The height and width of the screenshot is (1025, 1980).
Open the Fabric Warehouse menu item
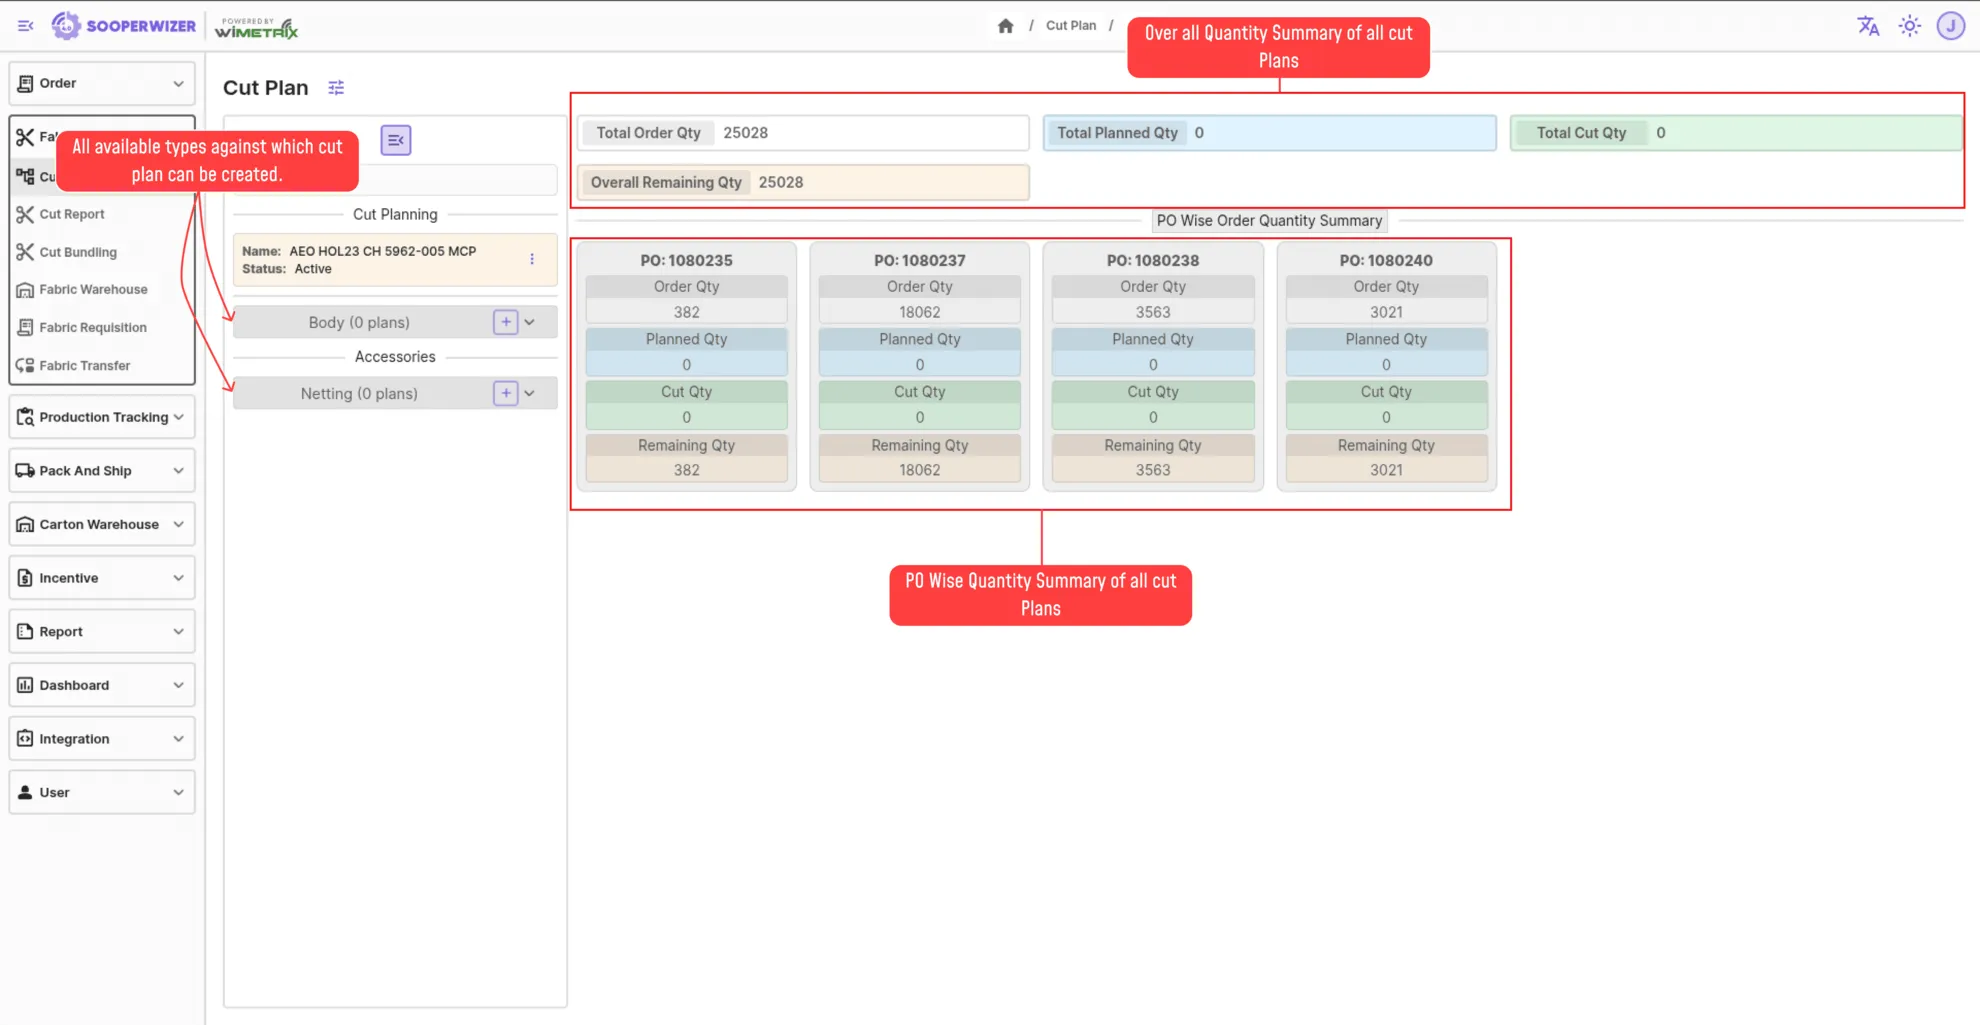93,289
